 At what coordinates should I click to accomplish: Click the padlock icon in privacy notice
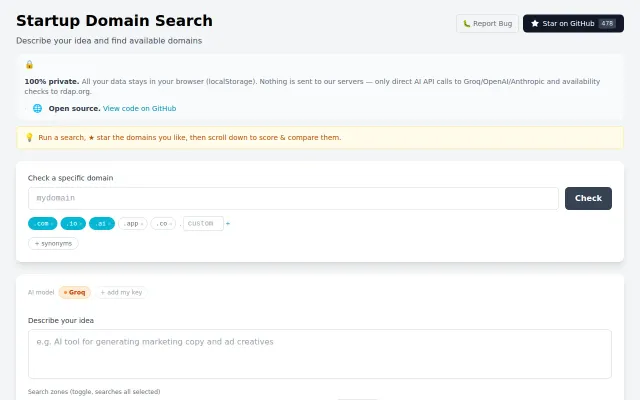(x=29, y=64)
